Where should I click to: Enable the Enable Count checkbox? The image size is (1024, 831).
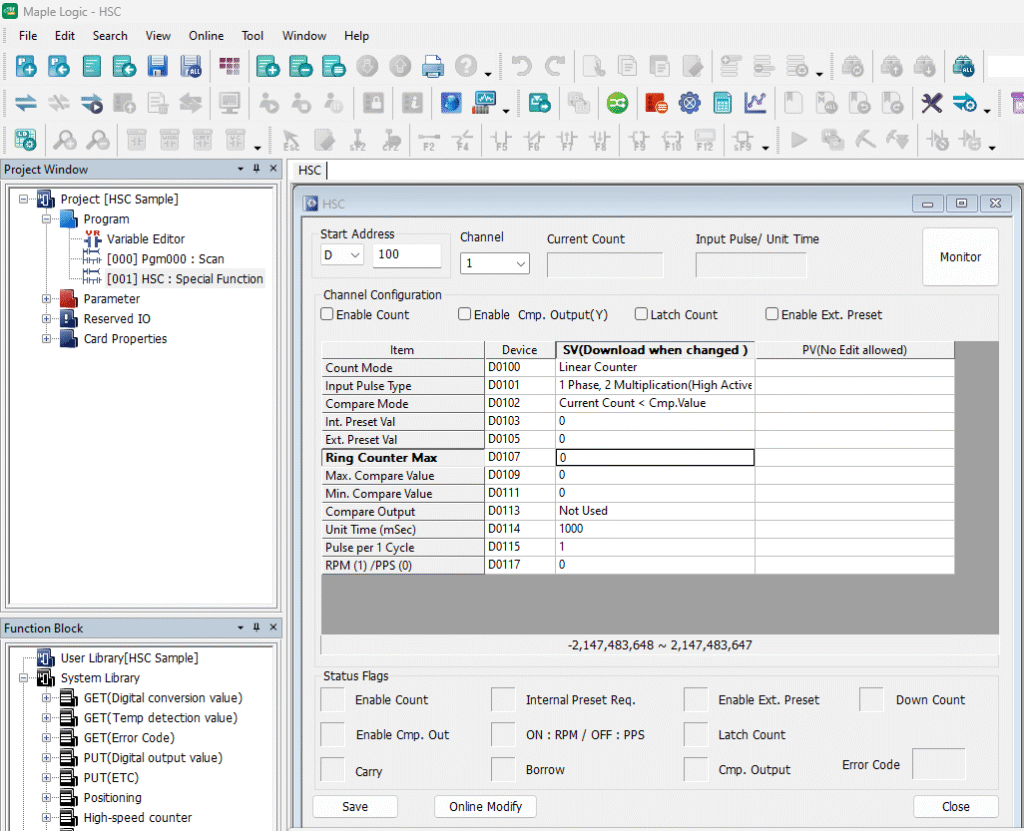[327, 314]
